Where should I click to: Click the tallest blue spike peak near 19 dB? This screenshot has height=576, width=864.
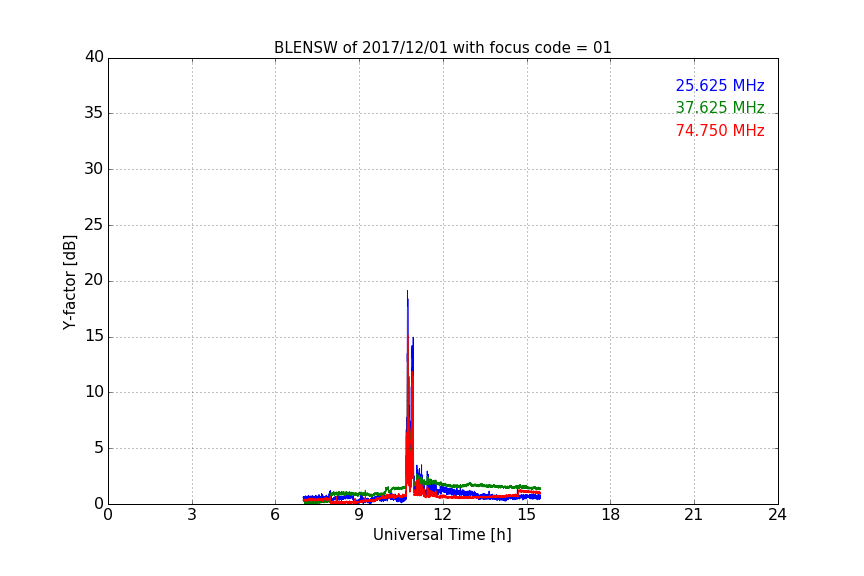(x=407, y=292)
